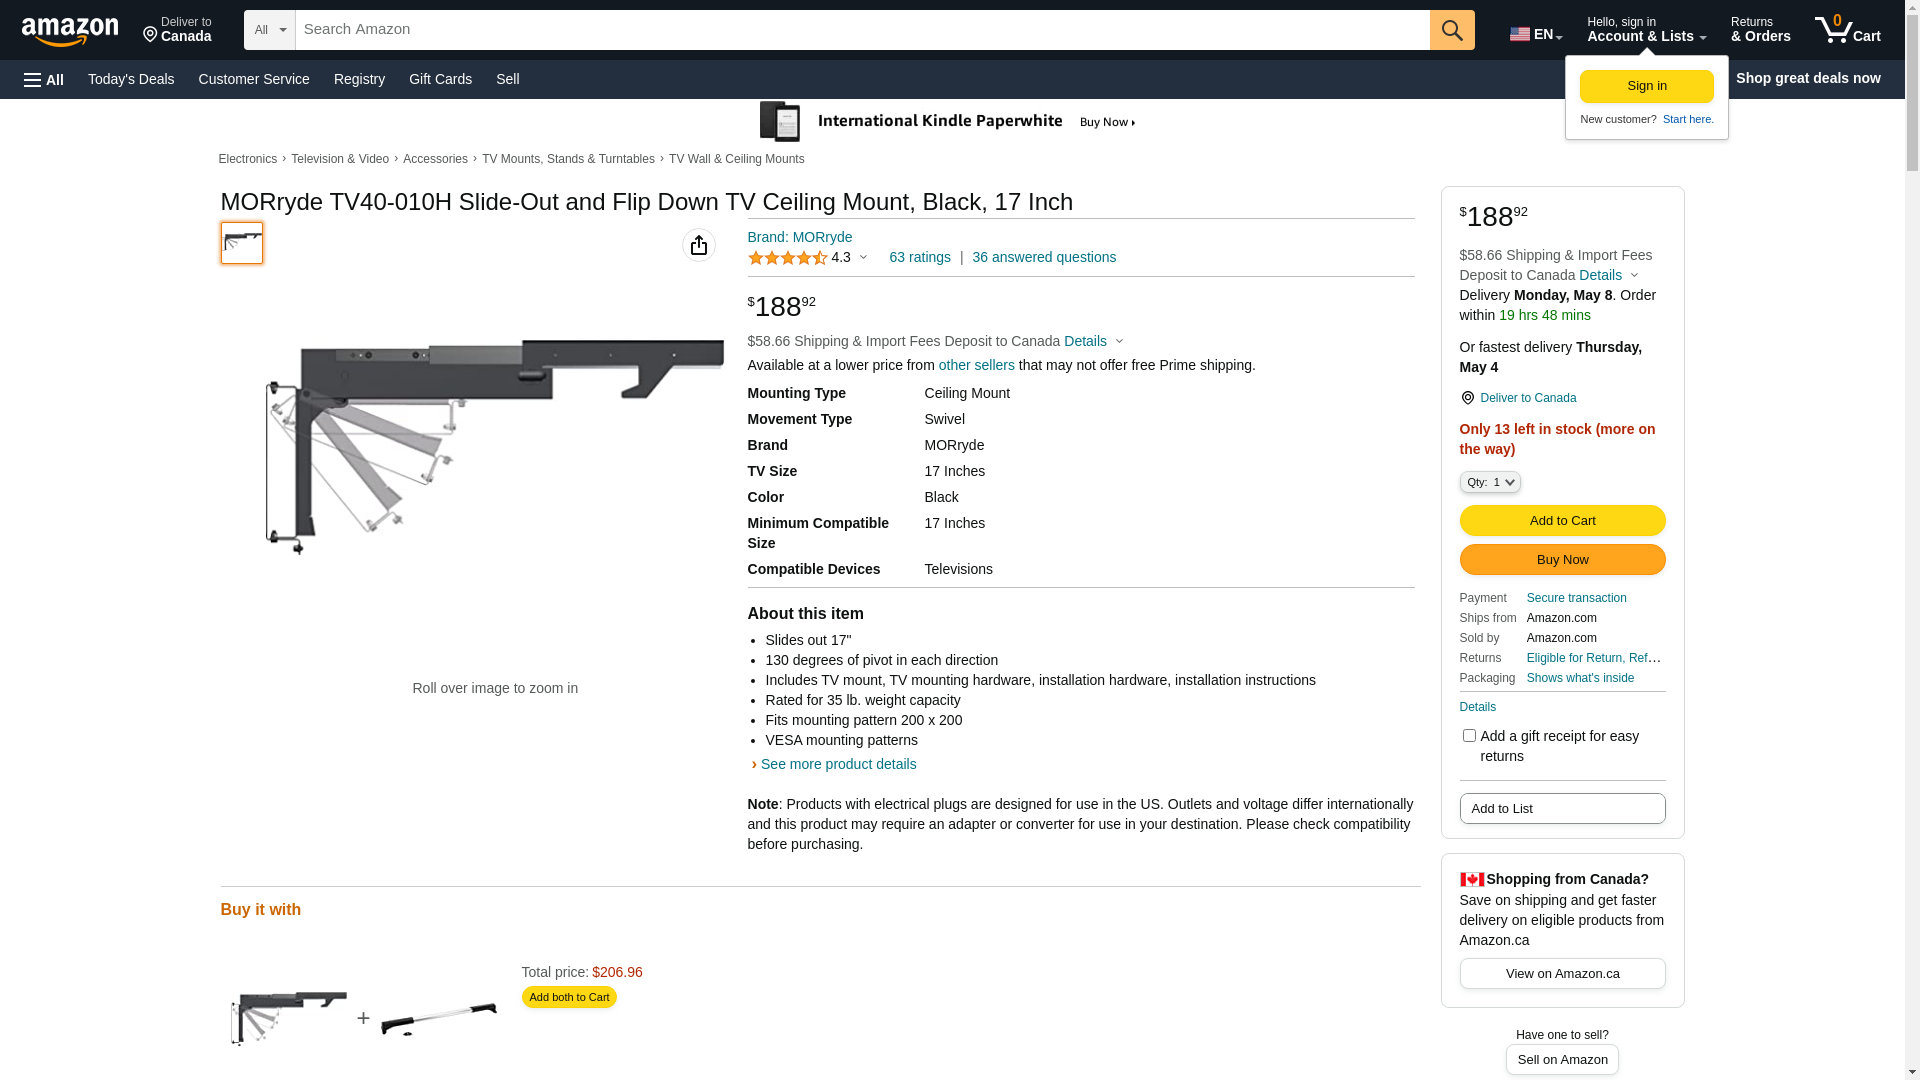This screenshot has height=1080, width=1920.
Task: Click in the Search Amazon field
Action: (x=862, y=30)
